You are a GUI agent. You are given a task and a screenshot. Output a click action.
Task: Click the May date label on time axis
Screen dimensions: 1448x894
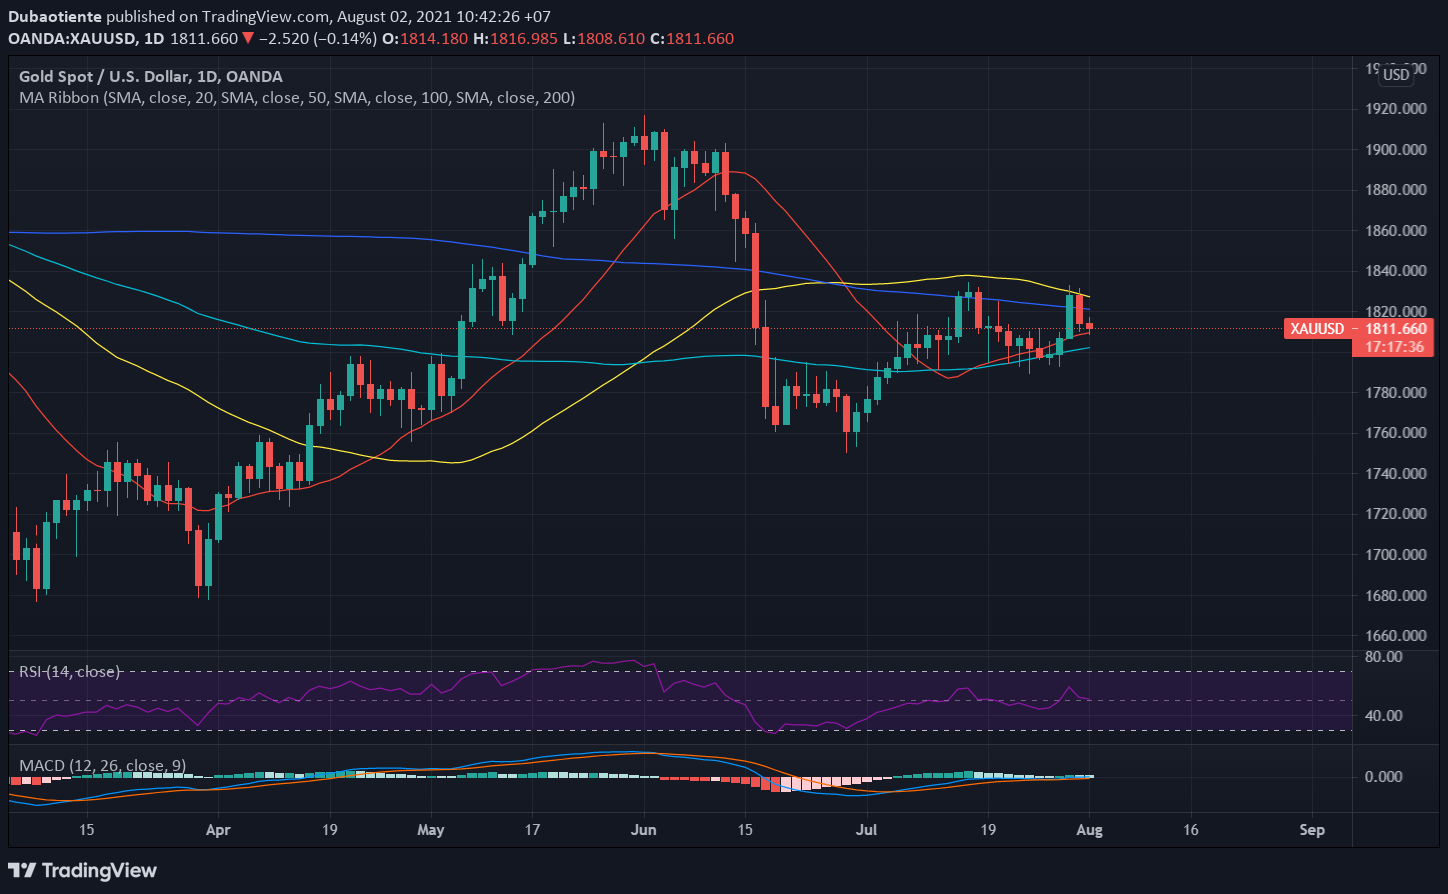coord(430,830)
